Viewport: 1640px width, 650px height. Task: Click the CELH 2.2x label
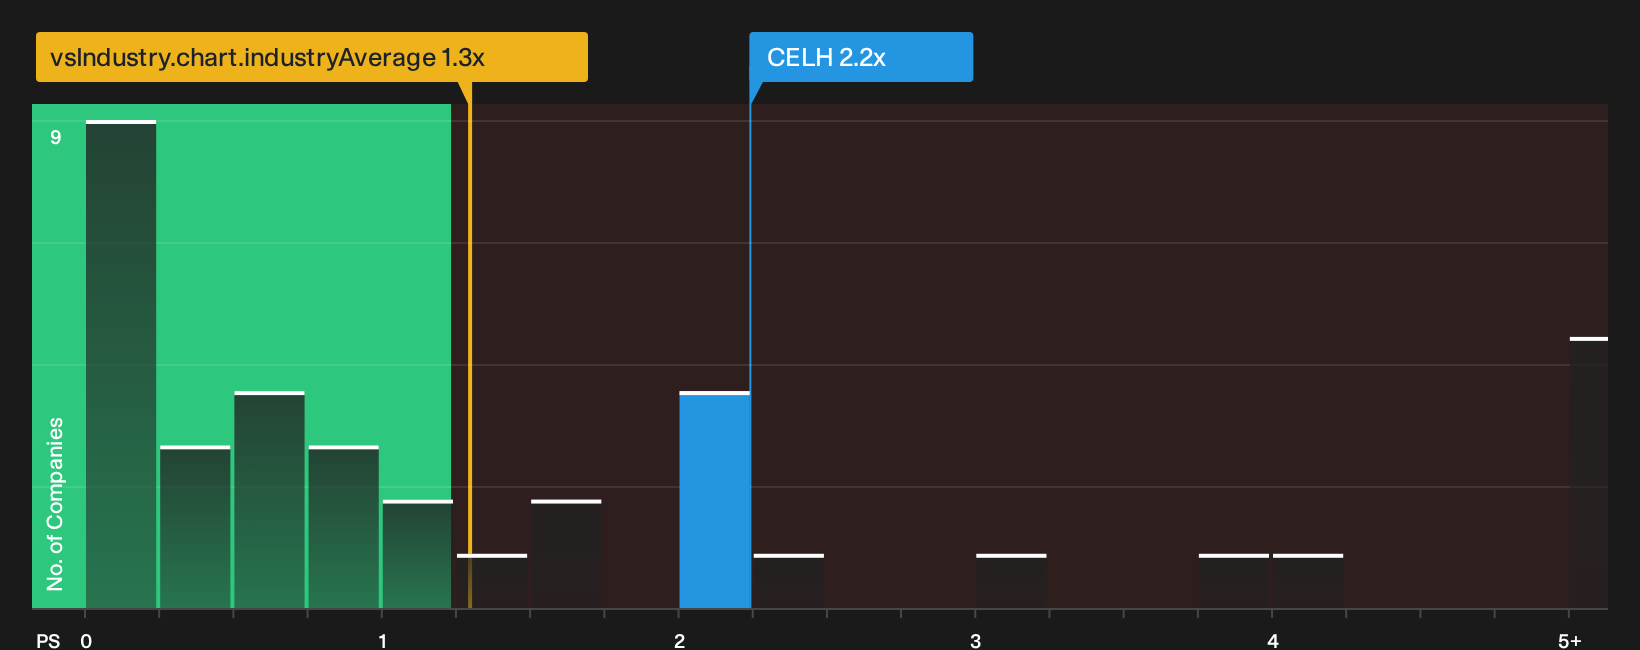(x=860, y=57)
